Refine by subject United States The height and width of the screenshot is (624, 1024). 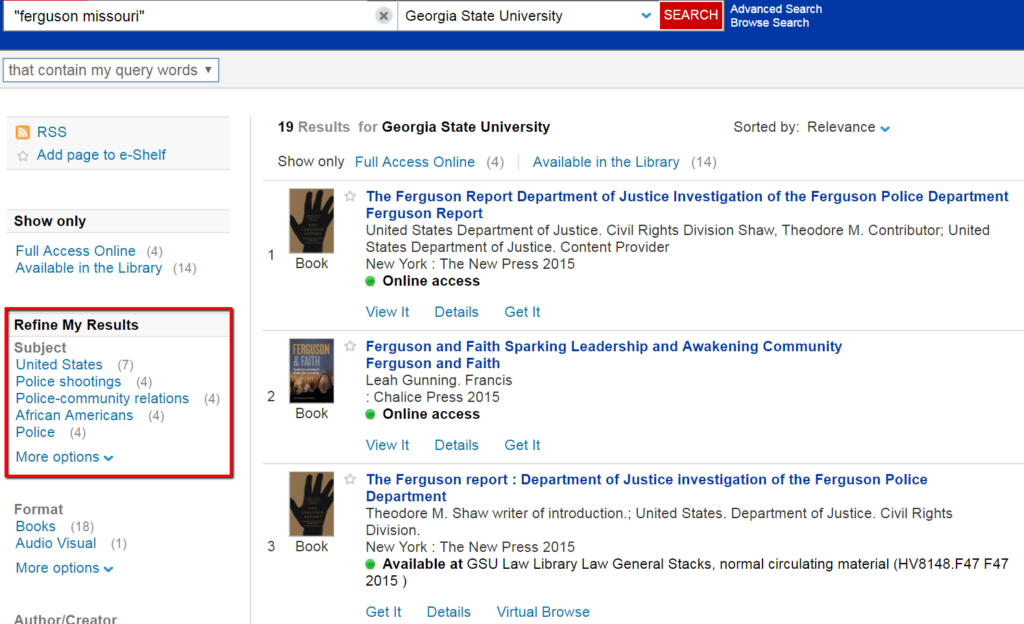[x=59, y=364]
